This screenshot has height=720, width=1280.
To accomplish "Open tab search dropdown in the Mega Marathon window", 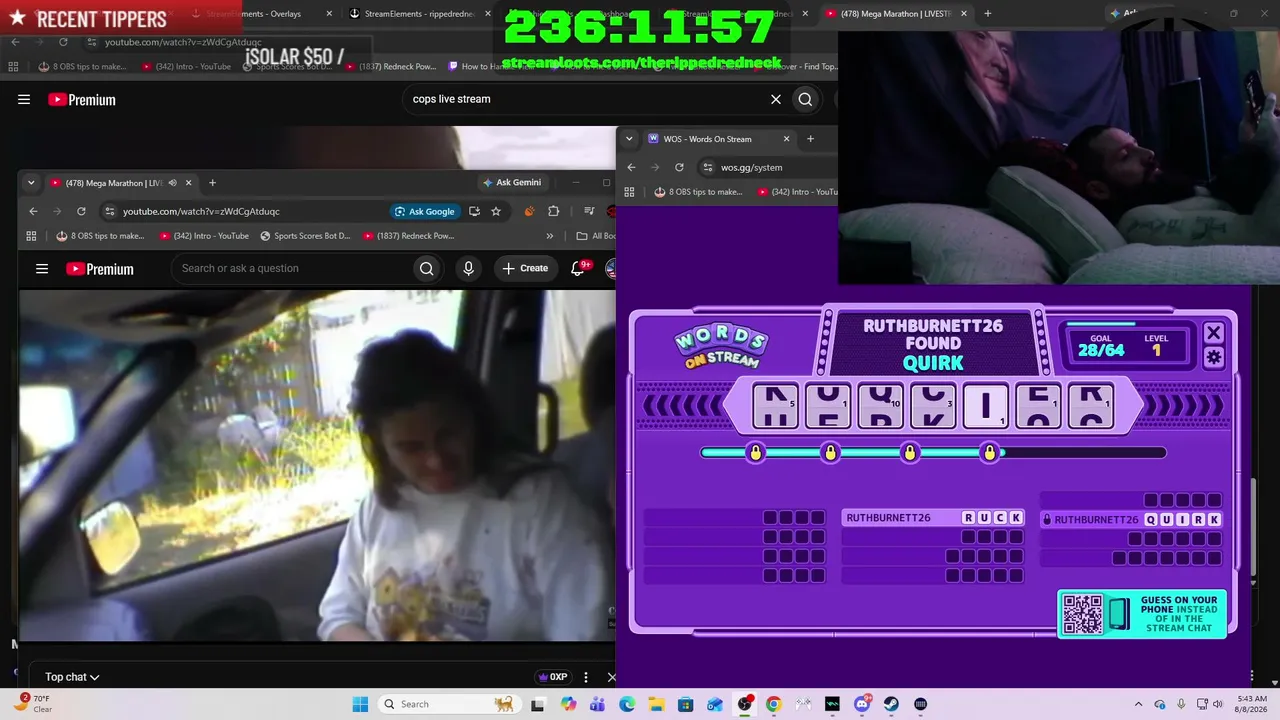I will click(x=31, y=183).
